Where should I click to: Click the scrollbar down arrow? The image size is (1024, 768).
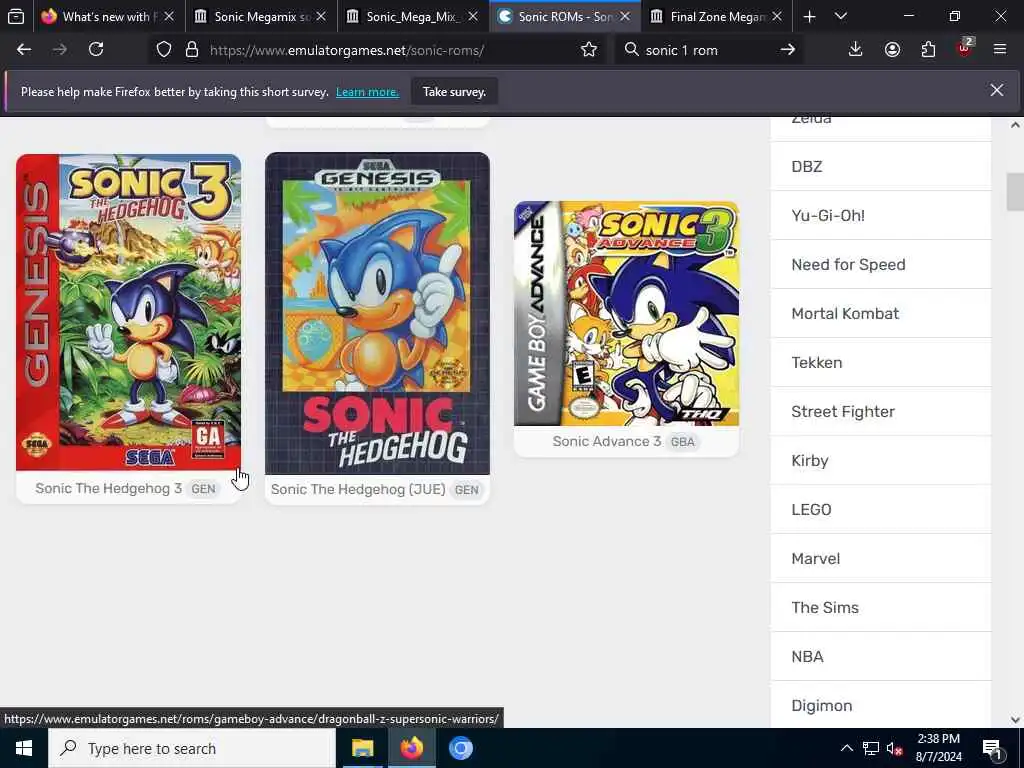click(x=1015, y=720)
